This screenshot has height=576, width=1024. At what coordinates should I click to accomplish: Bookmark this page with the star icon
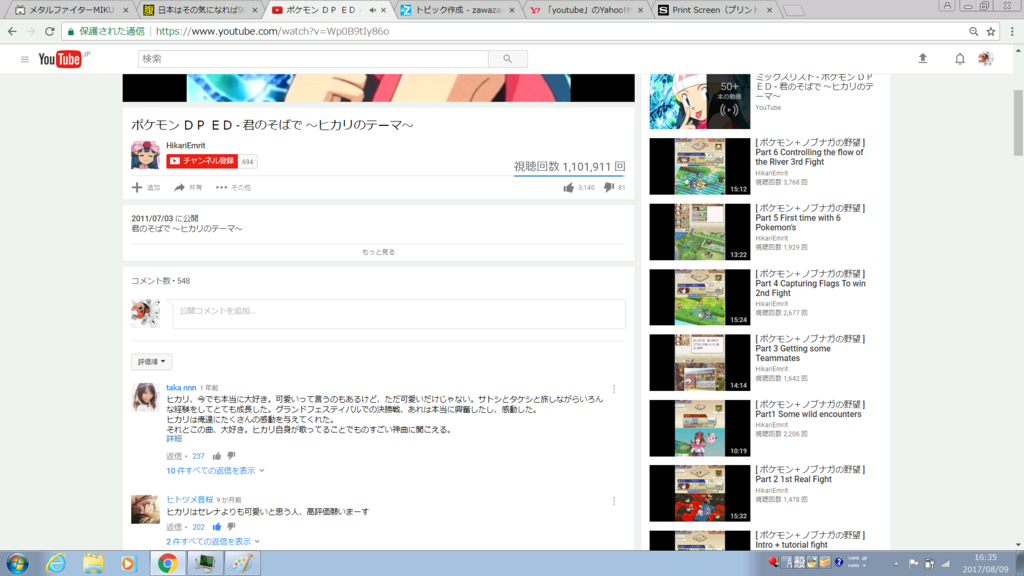coord(991,31)
